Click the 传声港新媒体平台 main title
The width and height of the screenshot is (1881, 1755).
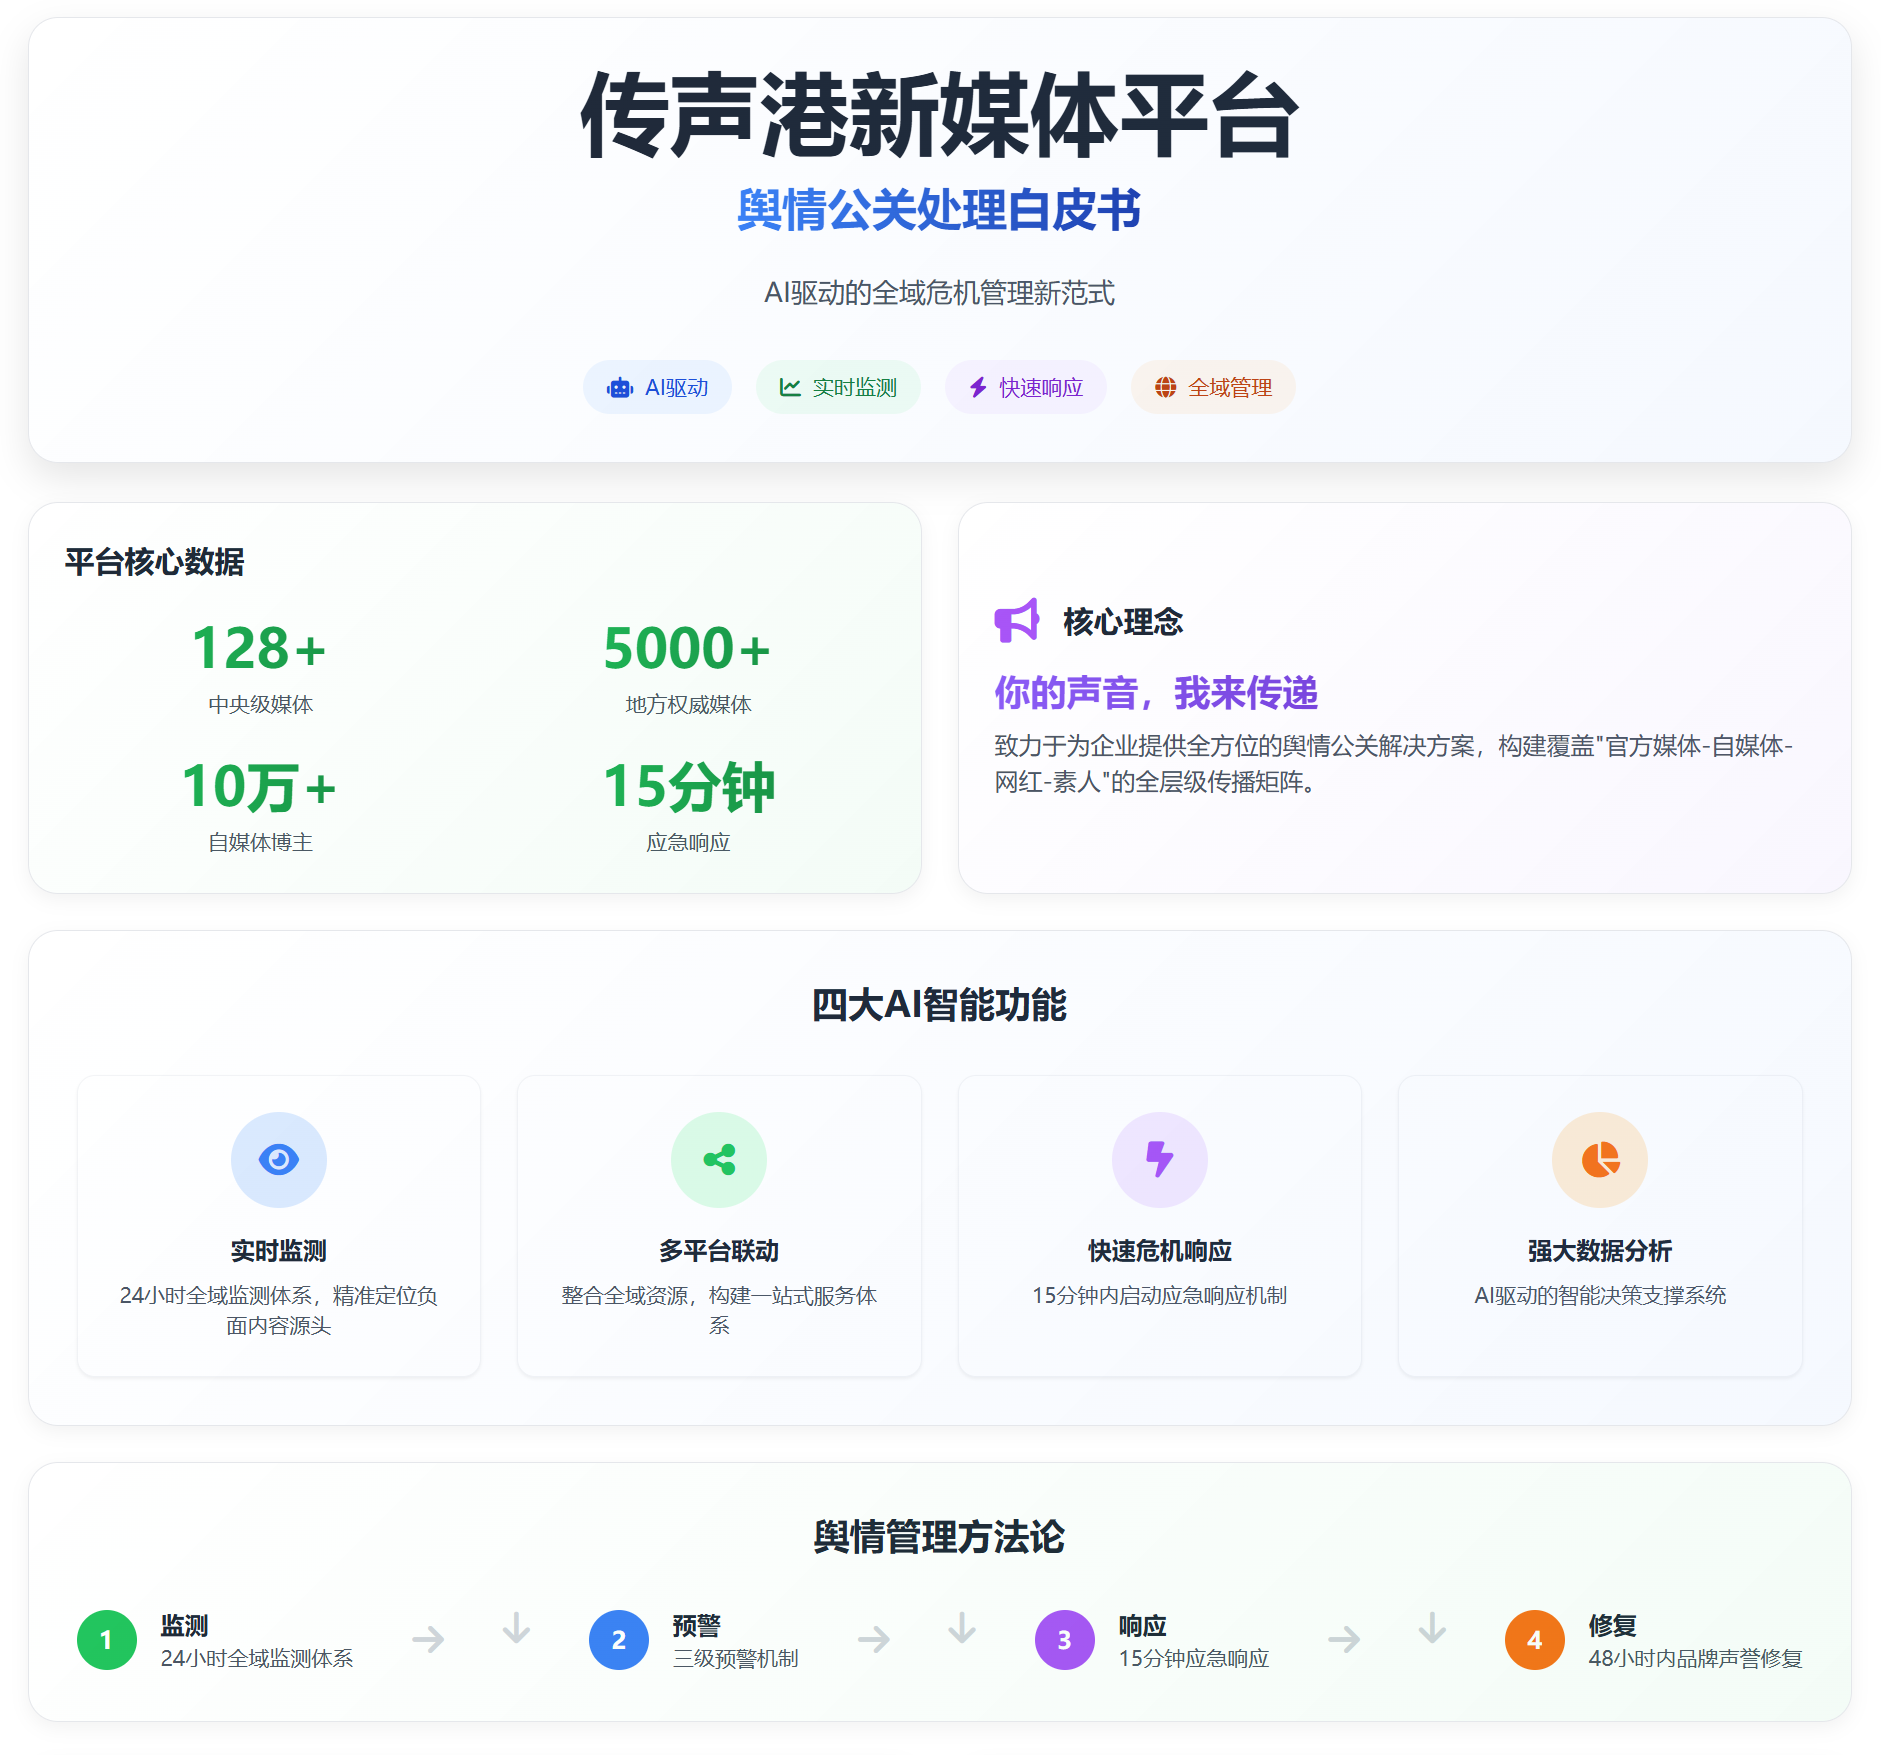pyautogui.click(x=940, y=116)
